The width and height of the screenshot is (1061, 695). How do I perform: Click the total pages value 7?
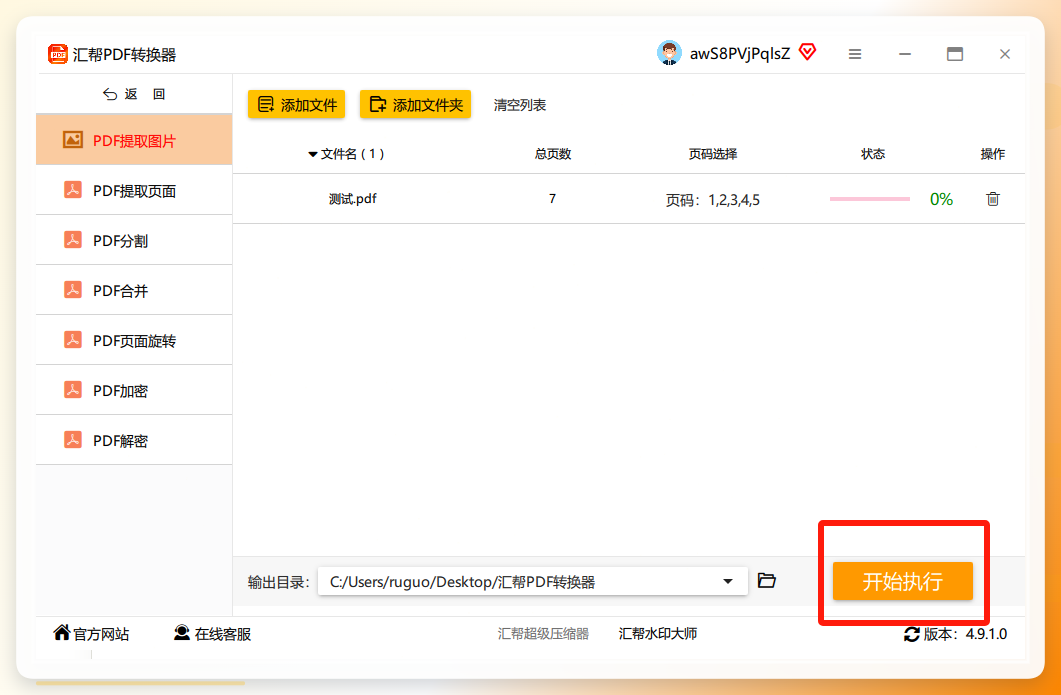point(552,198)
